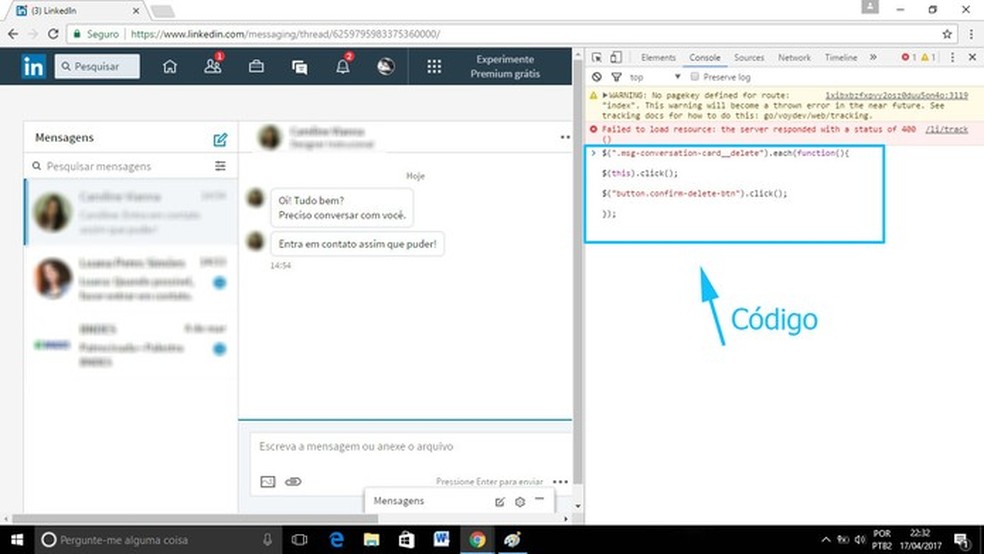984x554 pixels.
Task: Click the DevTools warning count indicator
Action: pyautogui.click(x=928, y=57)
